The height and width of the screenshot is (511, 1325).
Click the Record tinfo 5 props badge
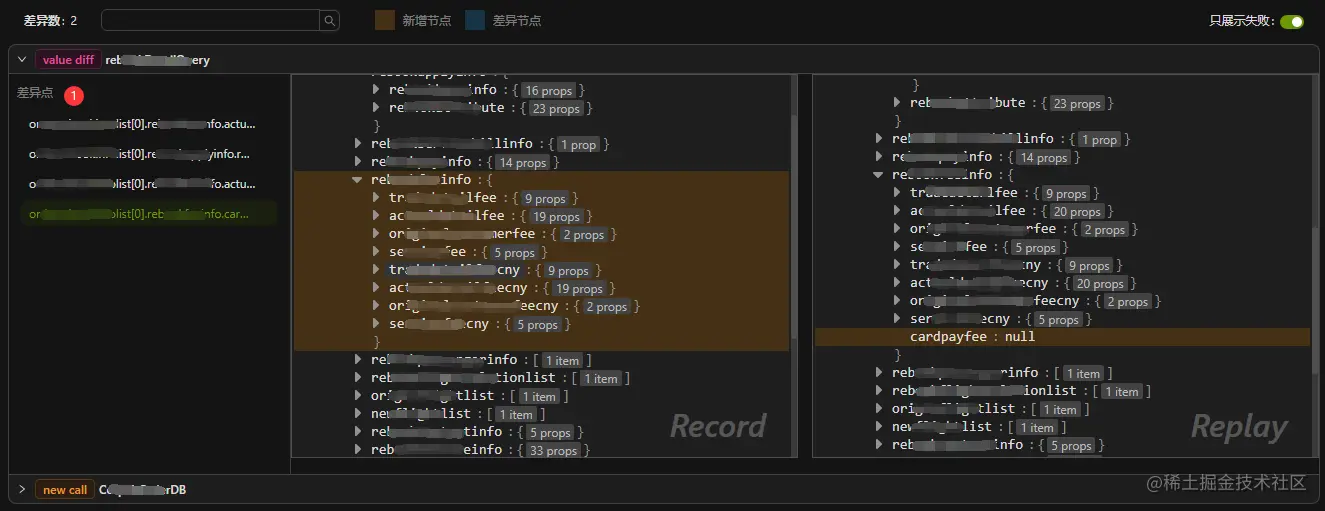click(x=550, y=432)
